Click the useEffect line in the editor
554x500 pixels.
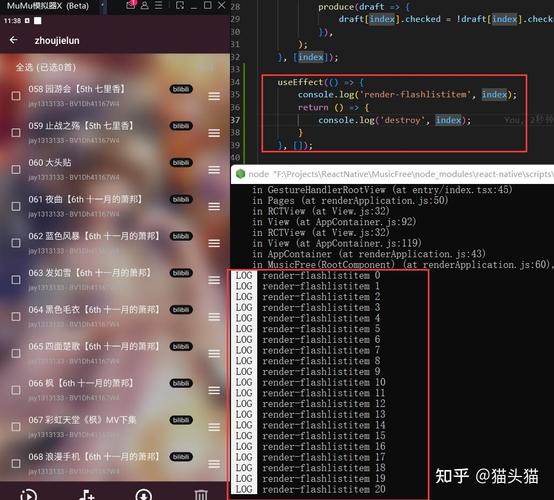(x=321, y=82)
